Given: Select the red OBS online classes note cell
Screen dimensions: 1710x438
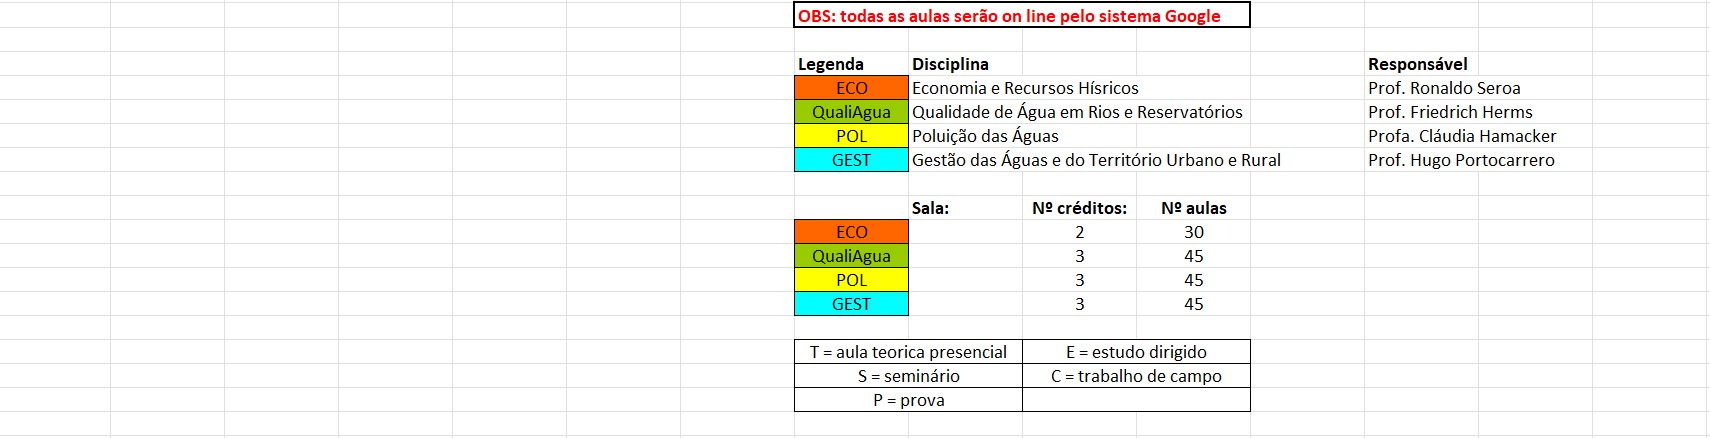Looking at the screenshot, I should pyautogui.click(x=1022, y=16).
